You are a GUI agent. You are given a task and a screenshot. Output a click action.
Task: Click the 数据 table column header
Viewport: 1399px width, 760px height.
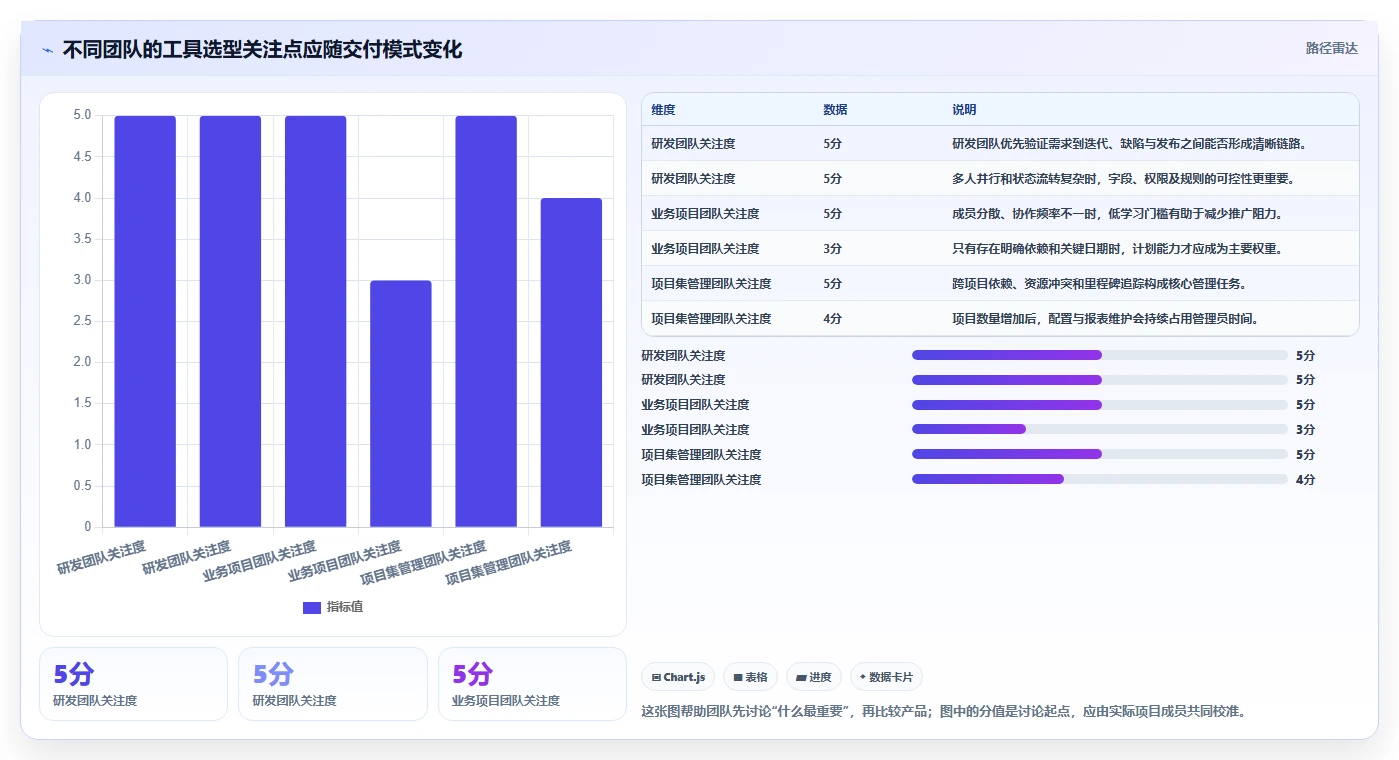(x=835, y=110)
